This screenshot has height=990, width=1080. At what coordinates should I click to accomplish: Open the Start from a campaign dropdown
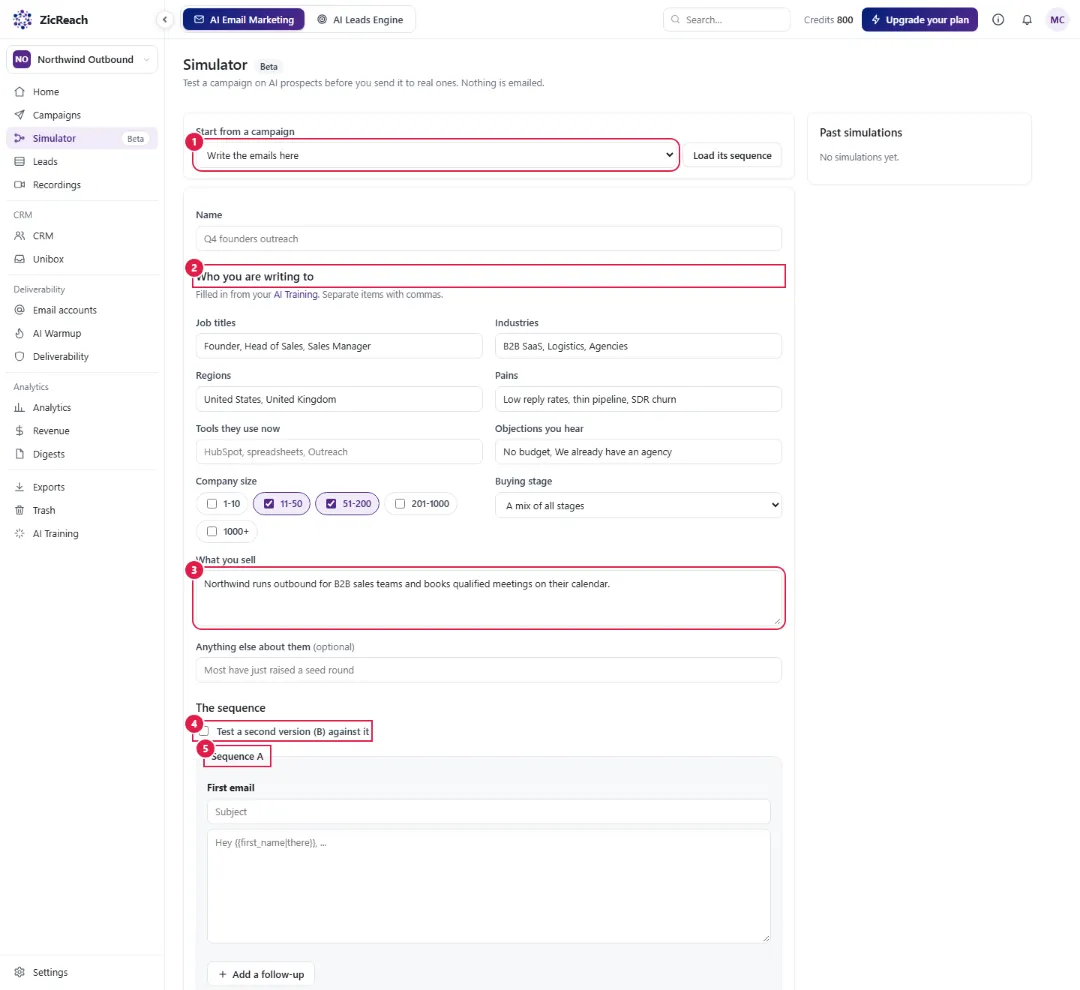[437, 155]
